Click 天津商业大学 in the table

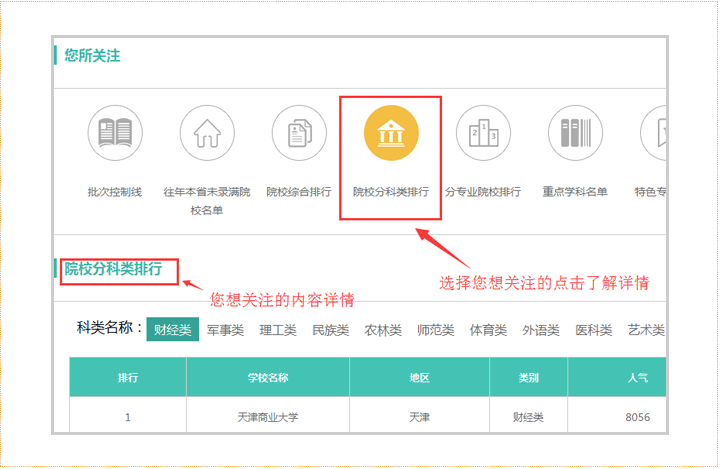pyautogui.click(x=268, y=417)
